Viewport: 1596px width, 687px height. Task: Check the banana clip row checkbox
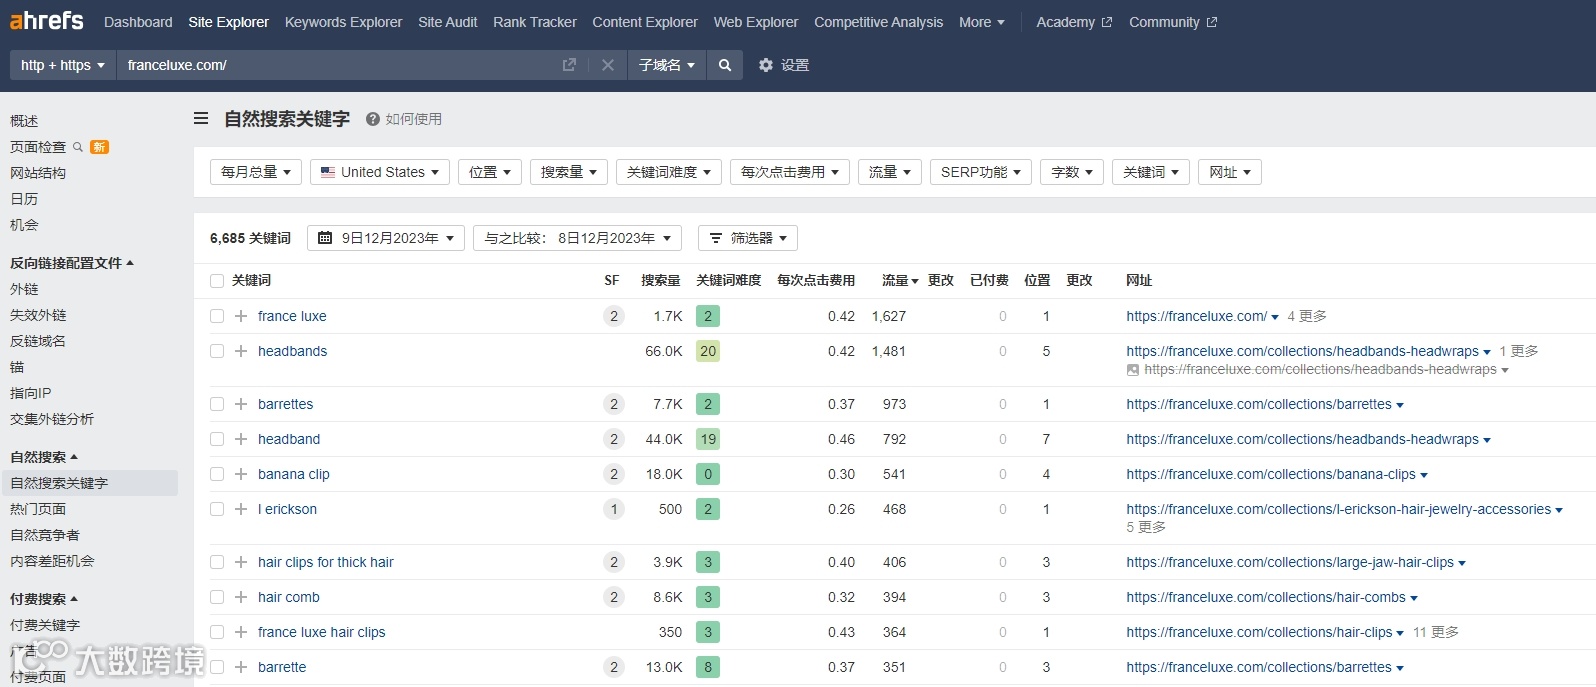coord(217,474)
